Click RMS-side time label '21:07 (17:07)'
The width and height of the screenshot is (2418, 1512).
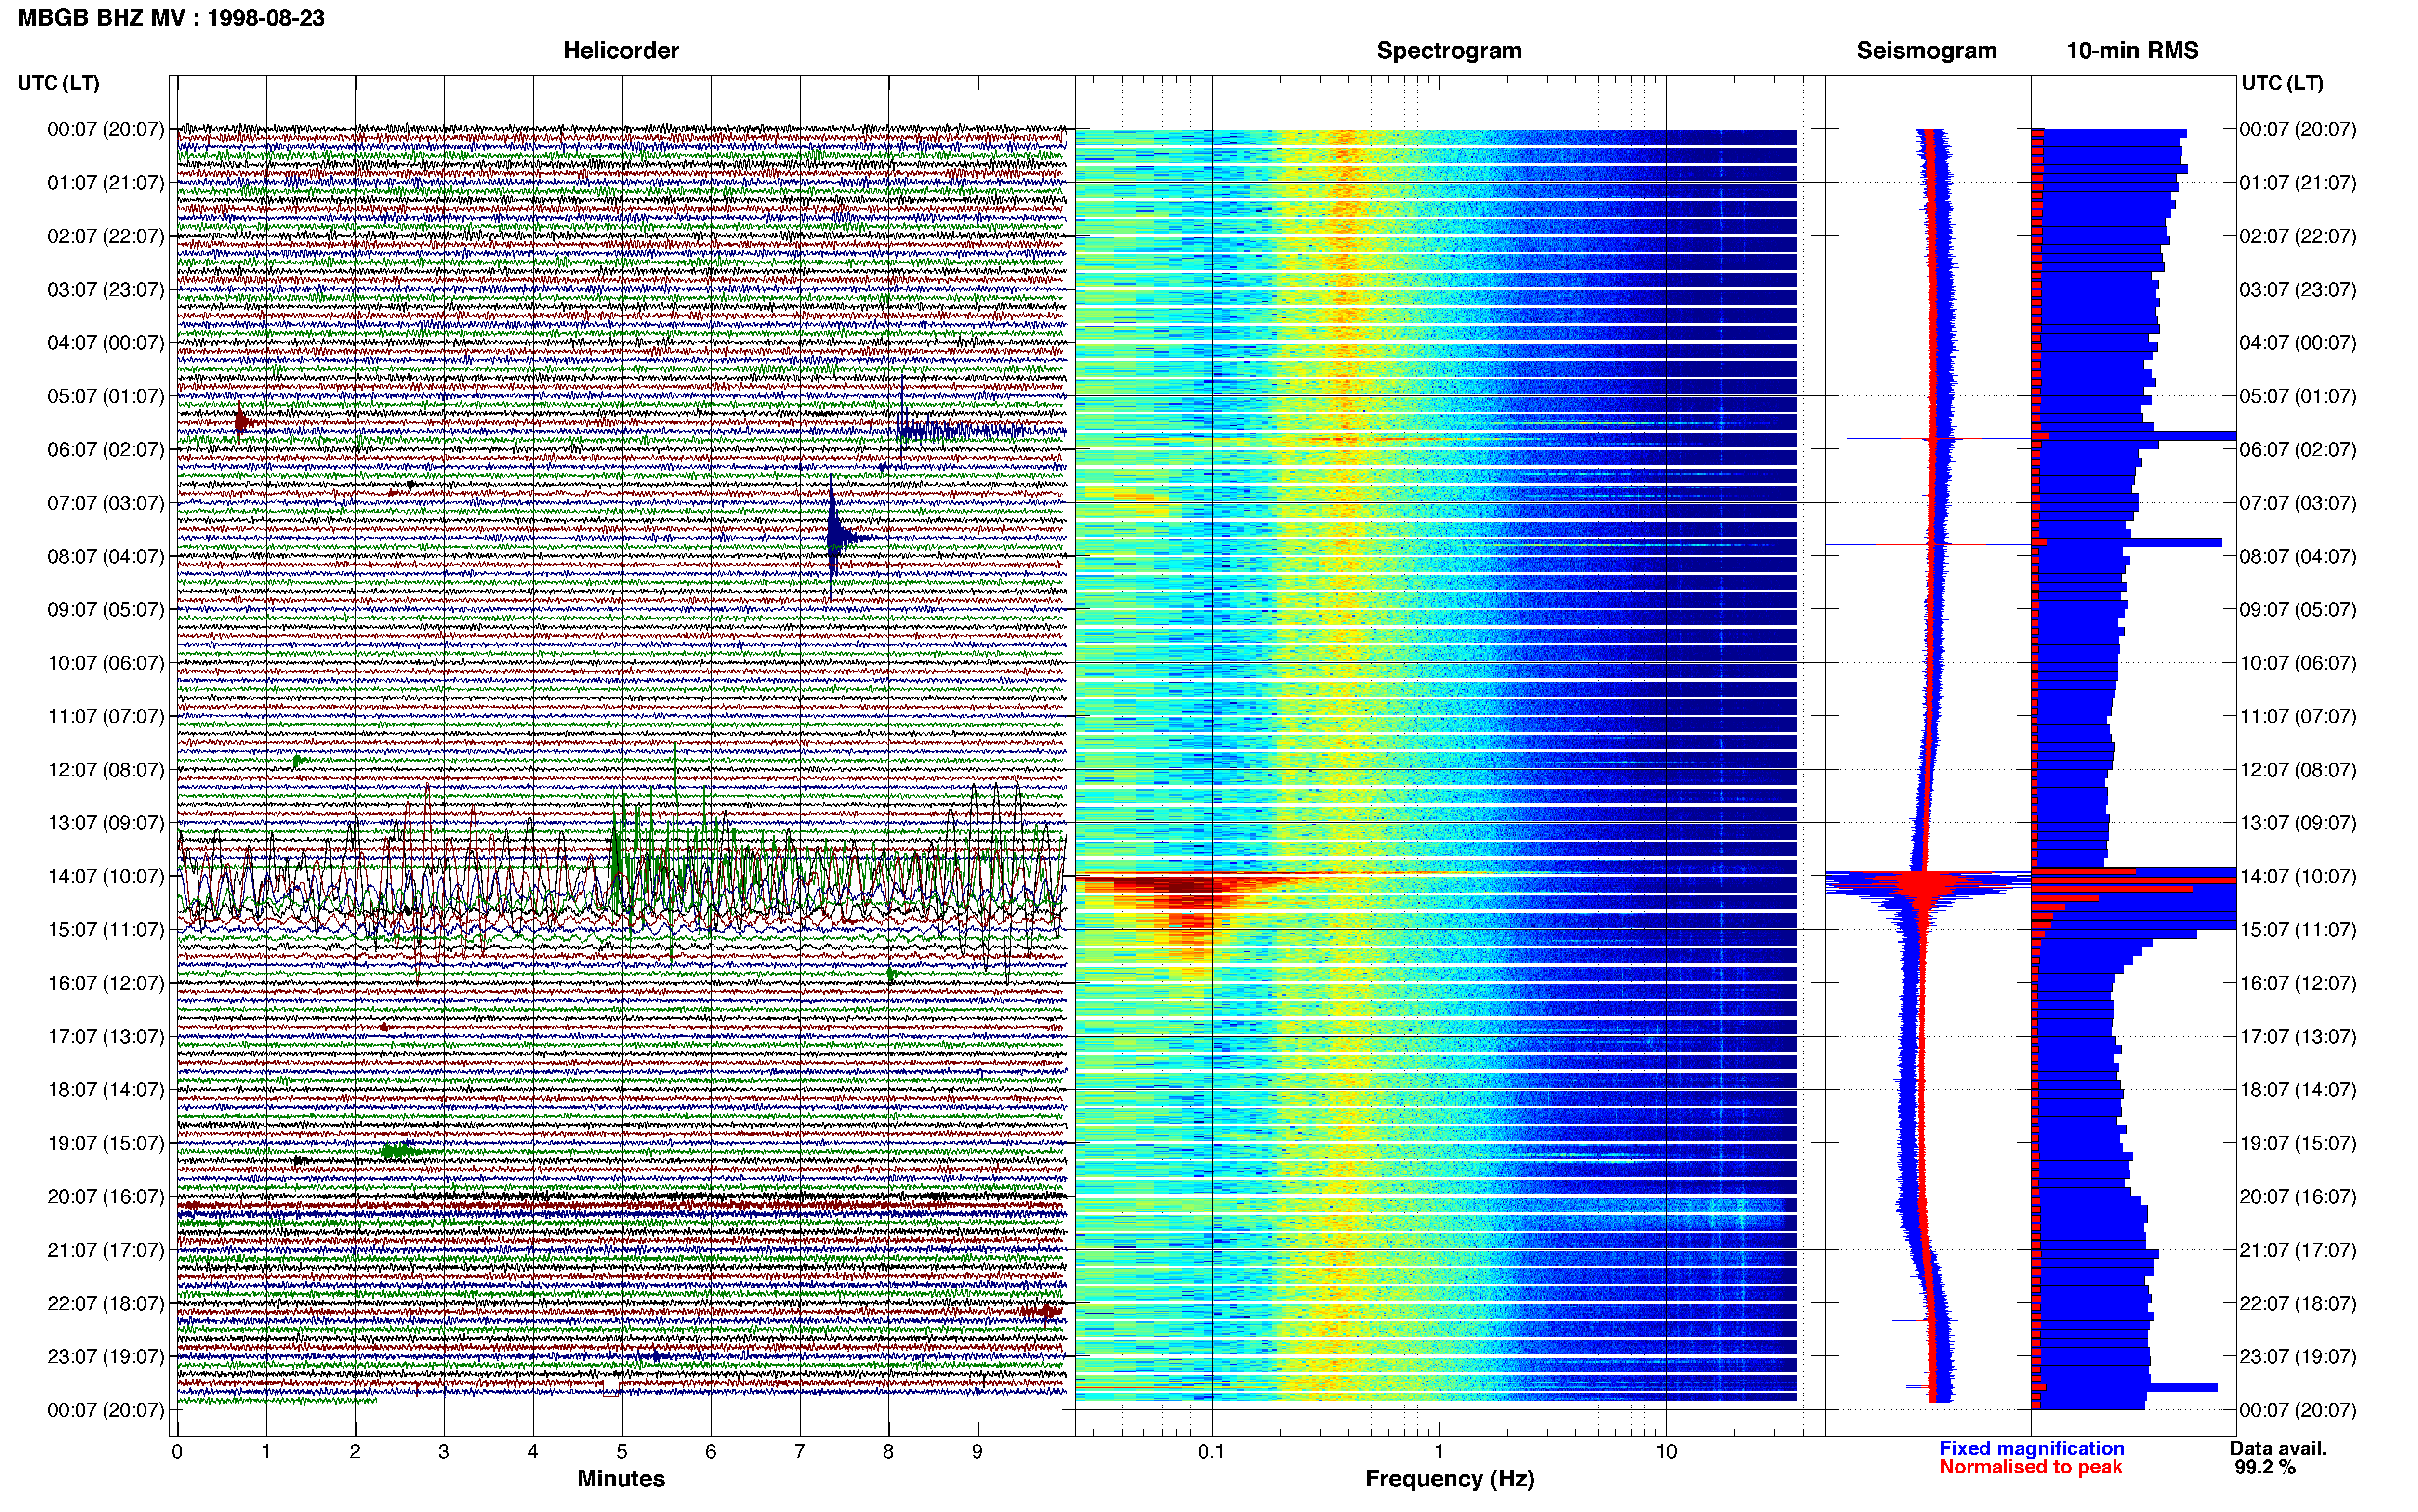(x=2298, y=1250)
